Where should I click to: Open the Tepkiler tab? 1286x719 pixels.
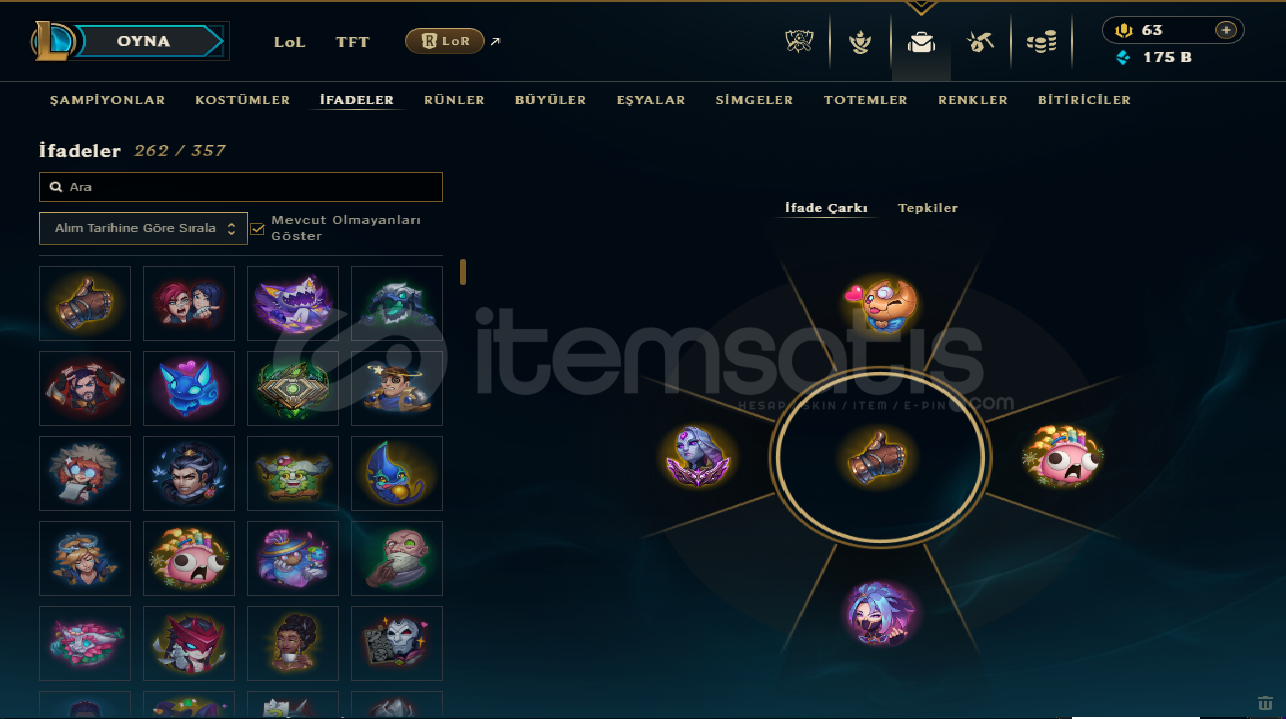point(928,208)
